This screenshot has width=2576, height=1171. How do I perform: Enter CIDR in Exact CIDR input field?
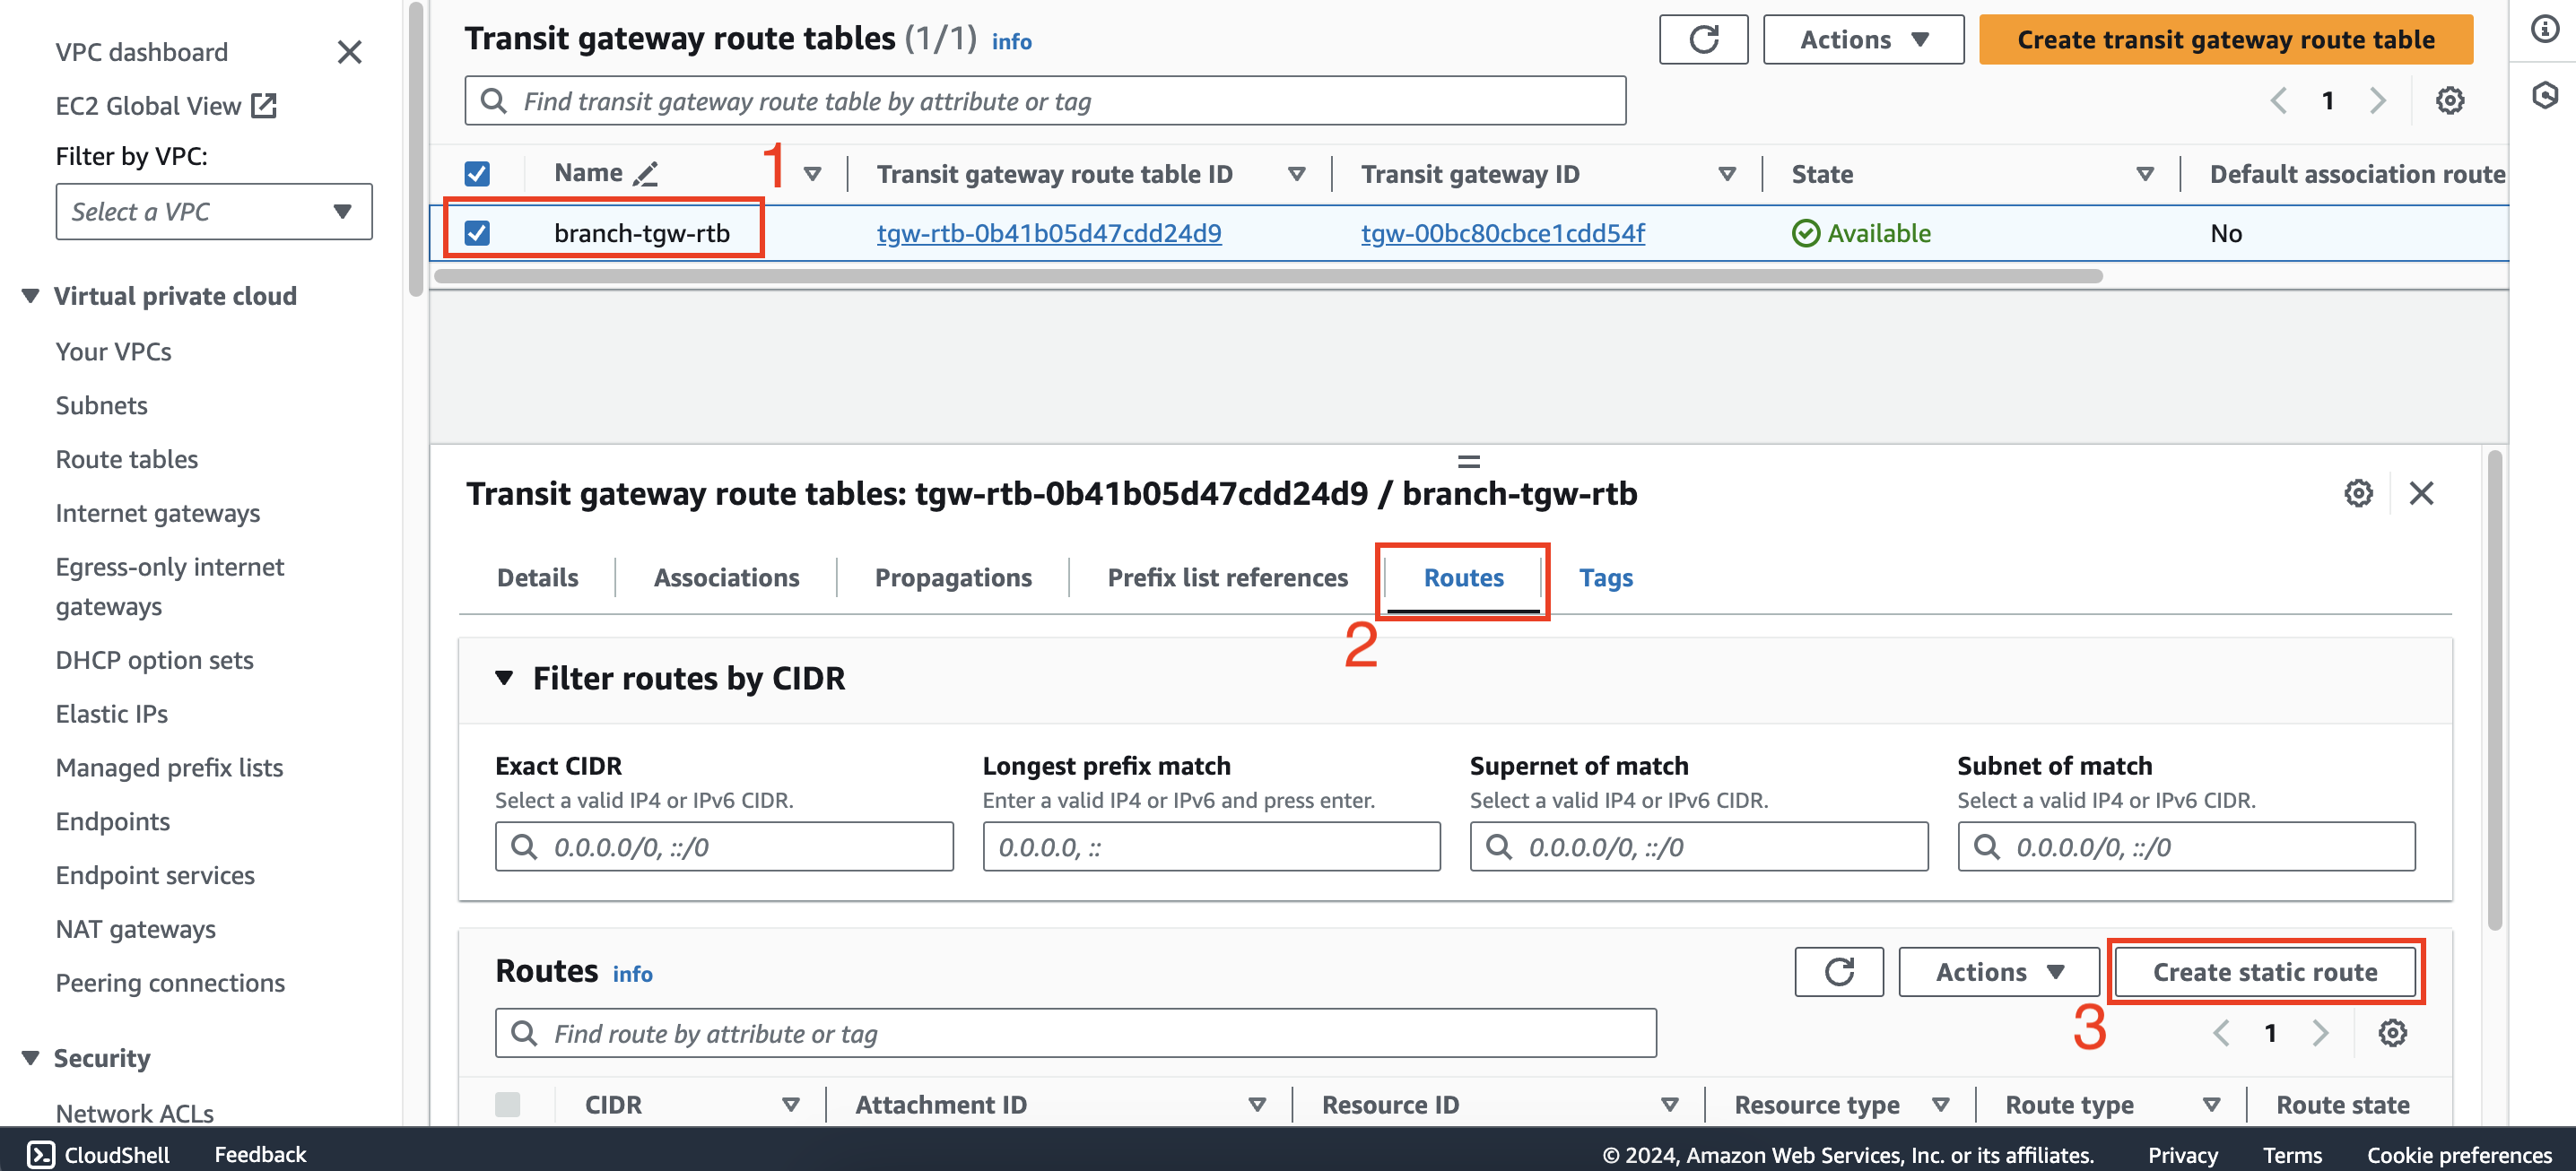point(723,847)
